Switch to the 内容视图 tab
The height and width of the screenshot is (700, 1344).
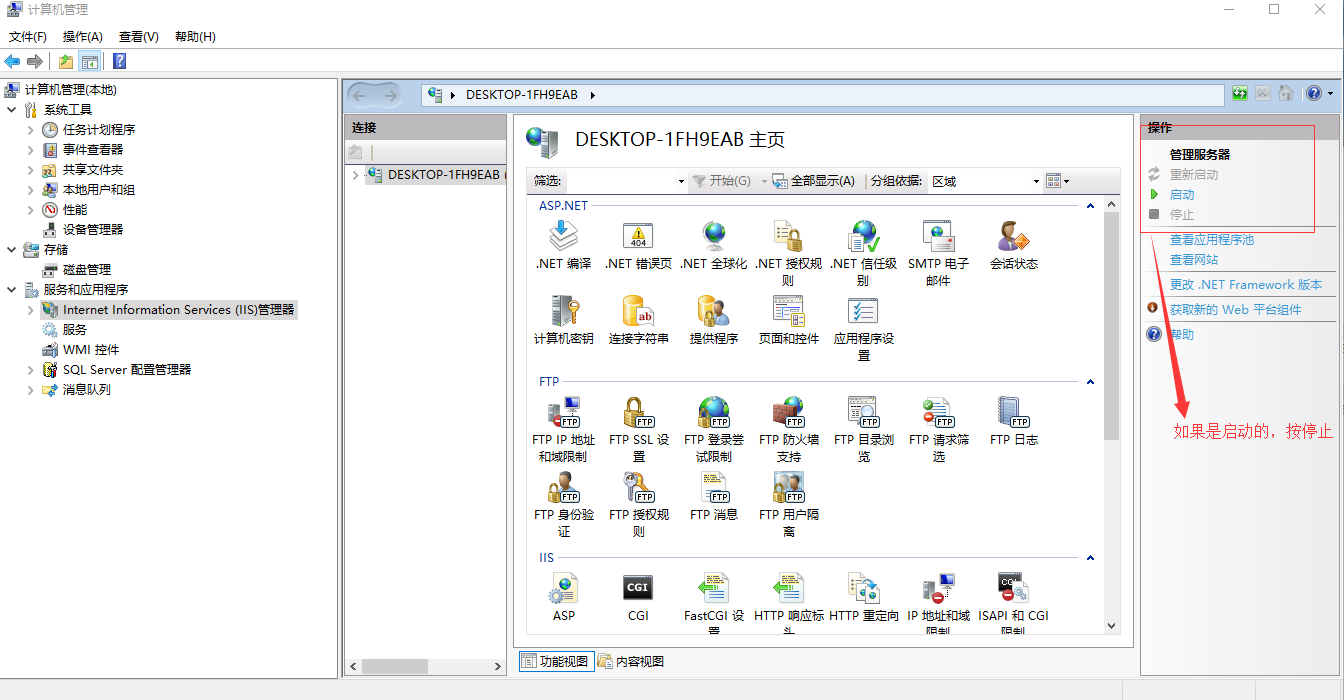[x=630, y=661]
